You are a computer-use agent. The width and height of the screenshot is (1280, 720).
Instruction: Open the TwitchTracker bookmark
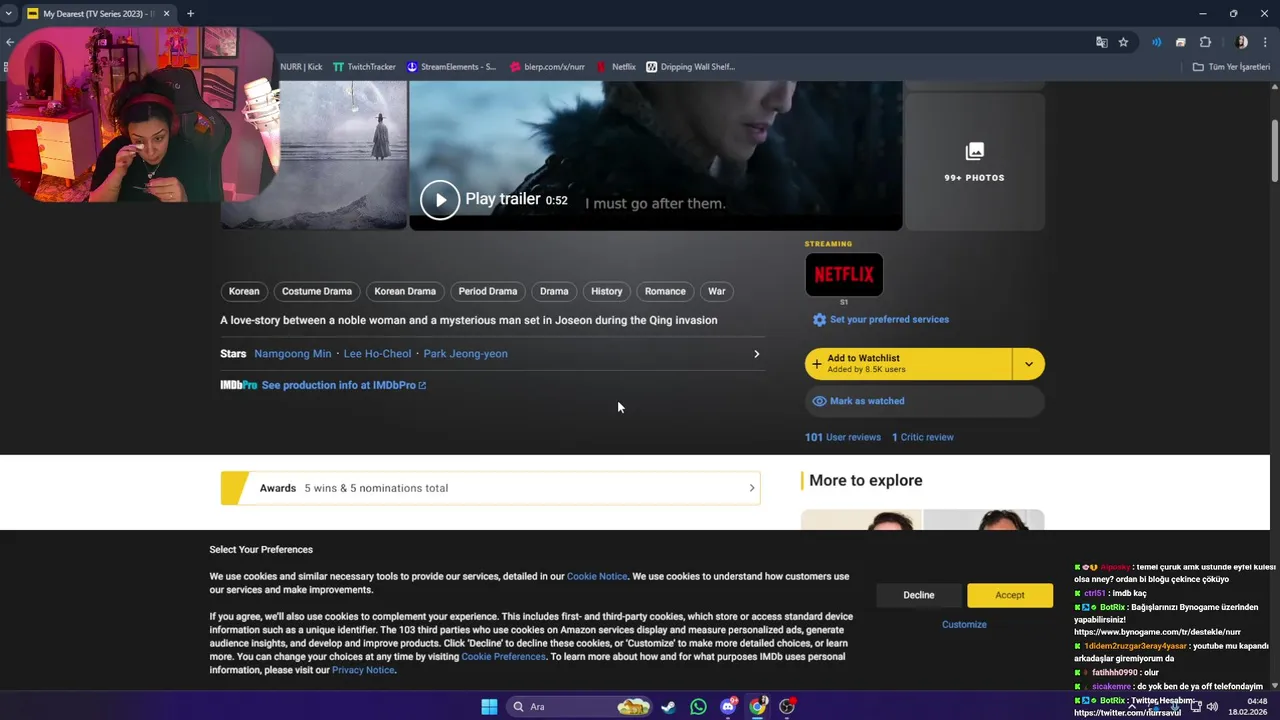(x=364, y=67)
